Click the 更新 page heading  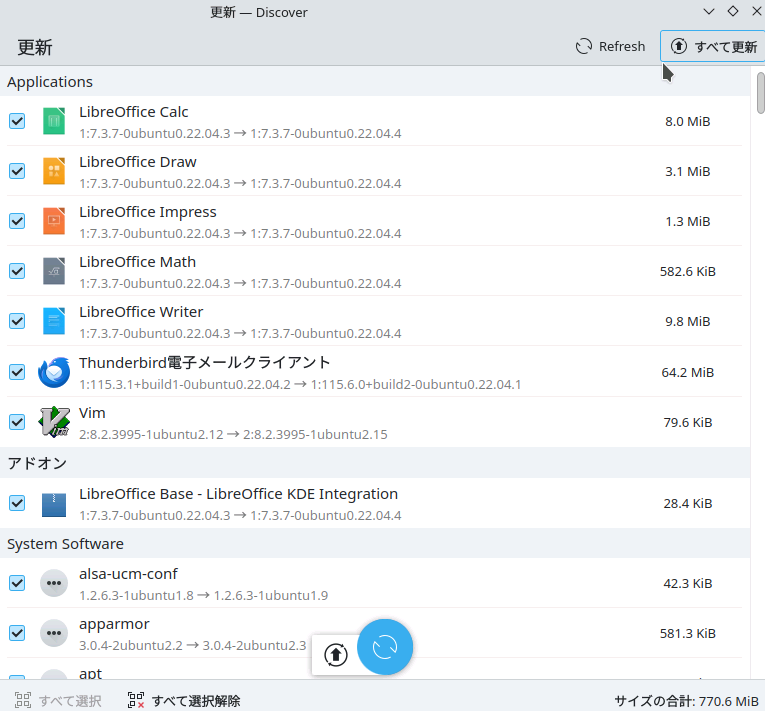[35, 47]
